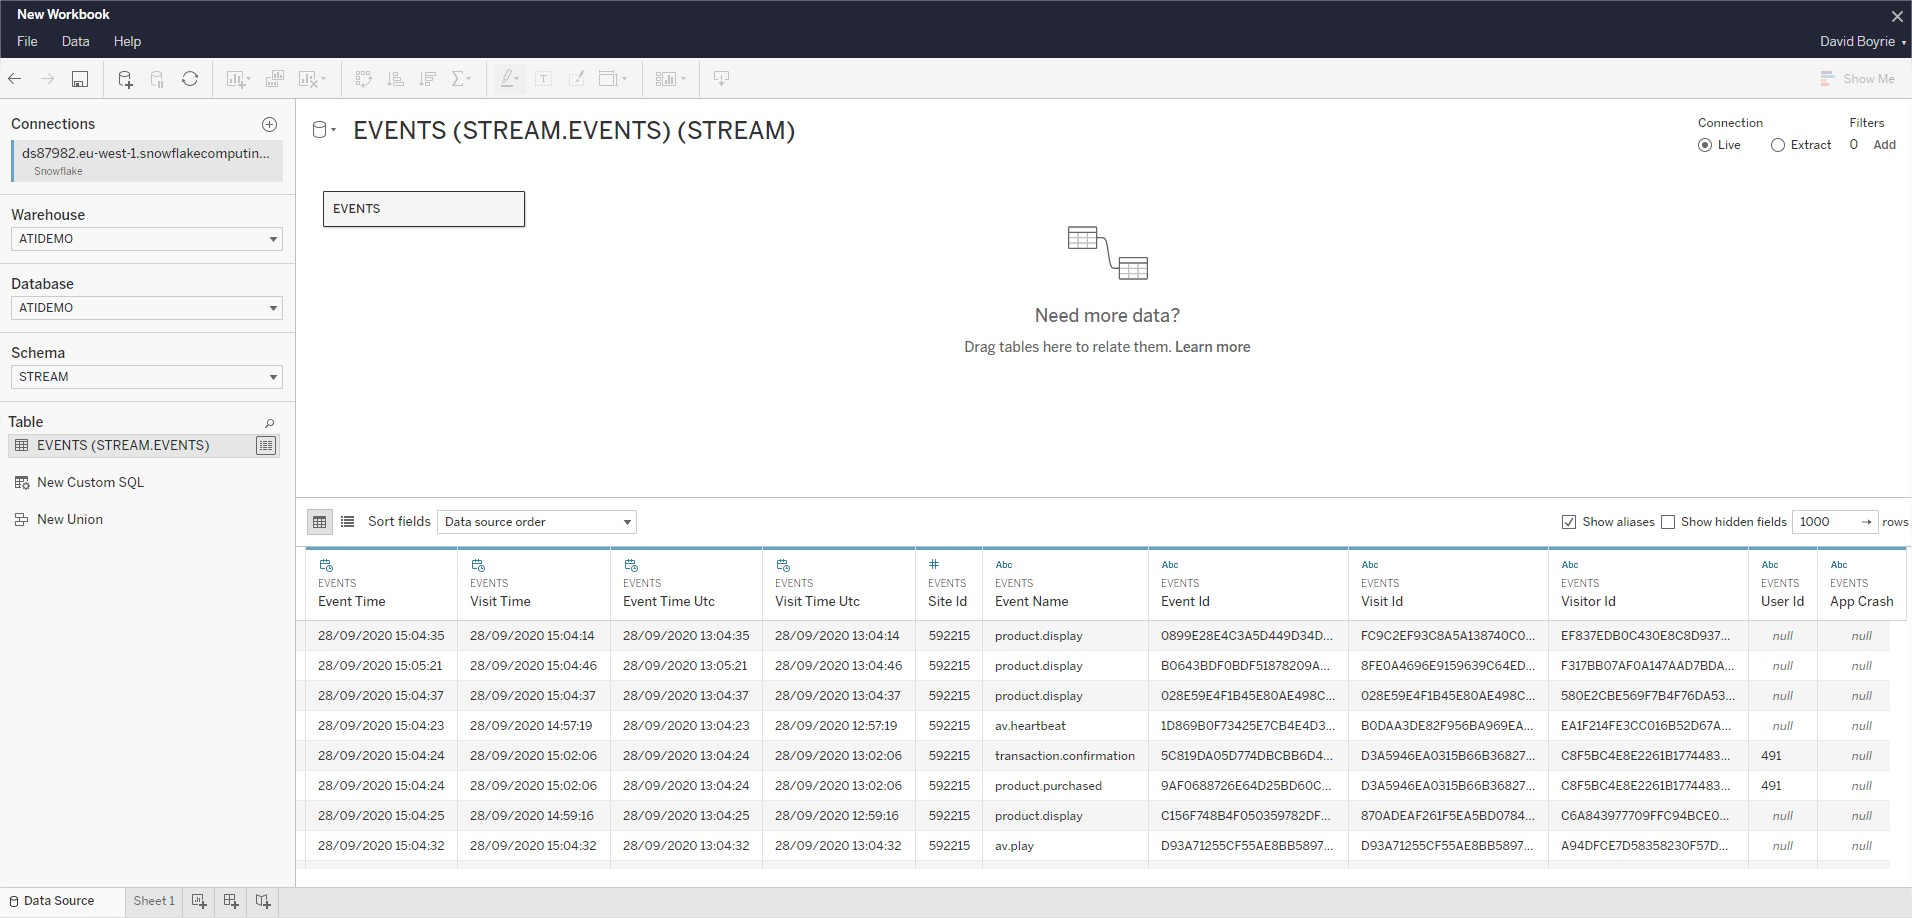Switch to the Sheet 1 tab

click(154, 901)
